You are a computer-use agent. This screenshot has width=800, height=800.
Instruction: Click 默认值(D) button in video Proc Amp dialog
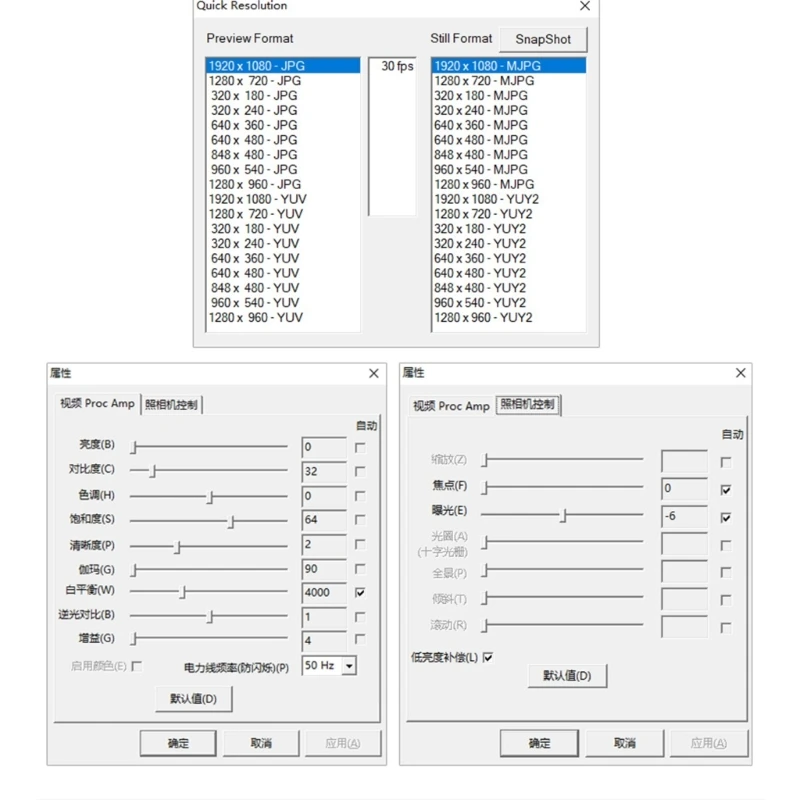[193, 698]
